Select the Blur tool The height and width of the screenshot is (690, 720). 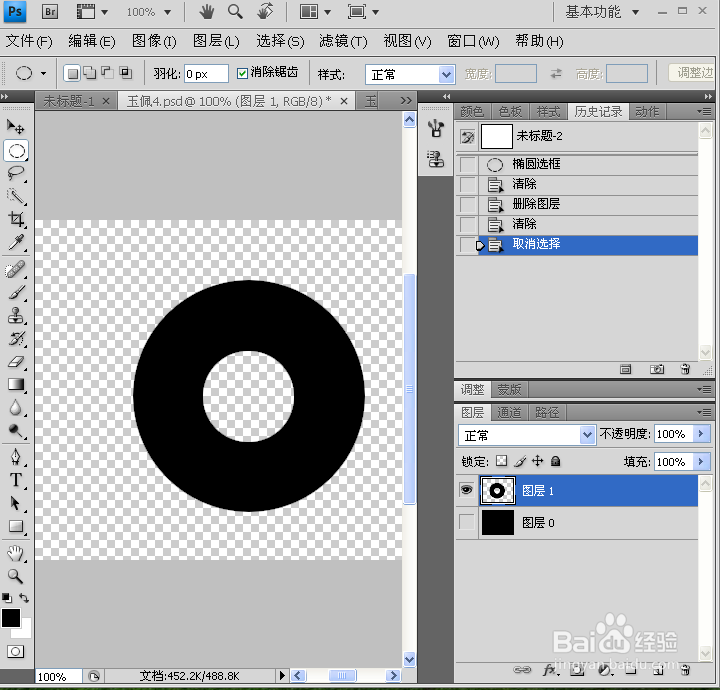[x=16, y=408]
